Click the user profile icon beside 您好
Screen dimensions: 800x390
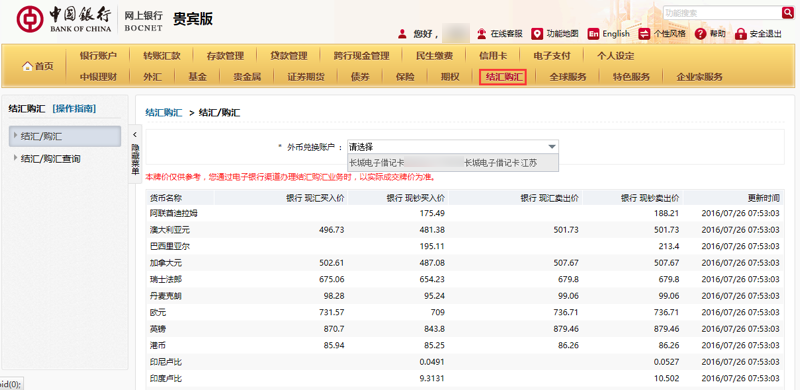point(402,34)
